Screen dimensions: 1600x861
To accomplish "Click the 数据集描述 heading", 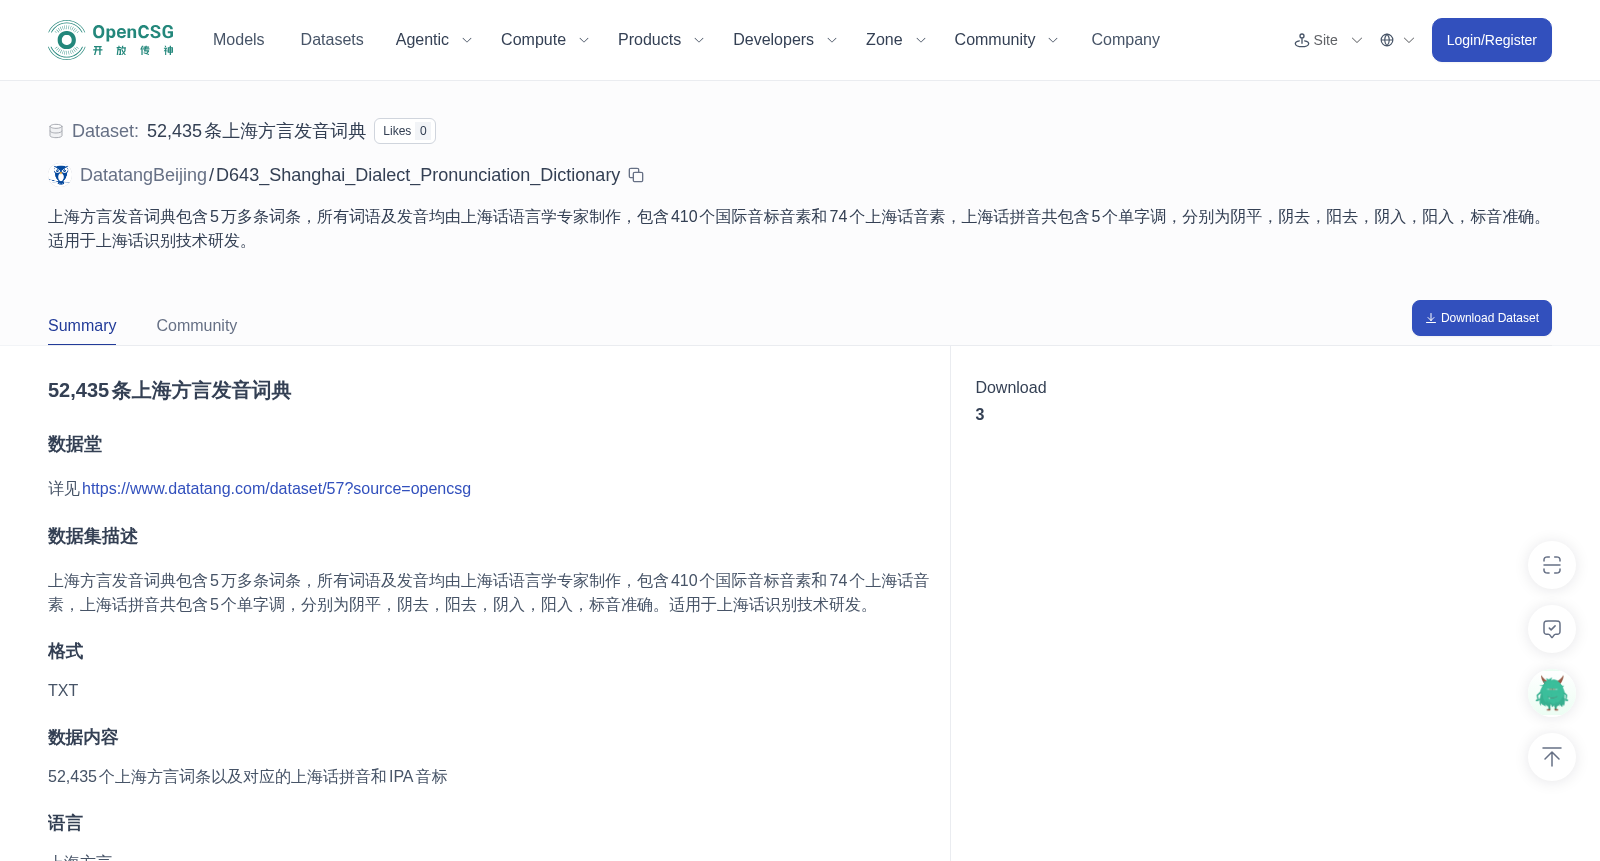I will tap(93, 537).
